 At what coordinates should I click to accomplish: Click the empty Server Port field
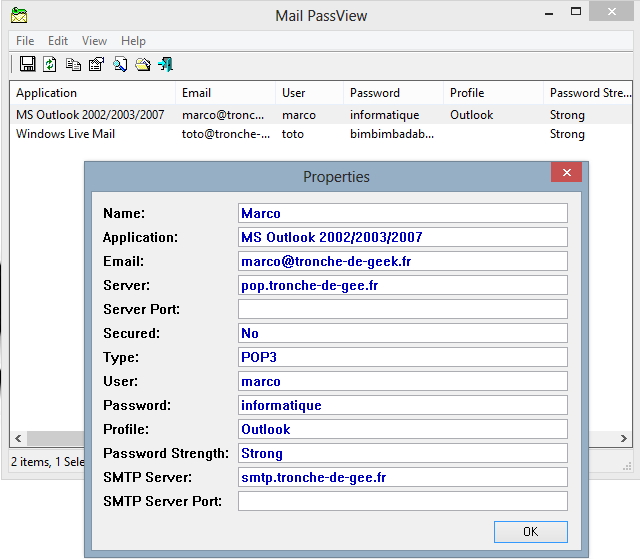(x=403, y=309)
